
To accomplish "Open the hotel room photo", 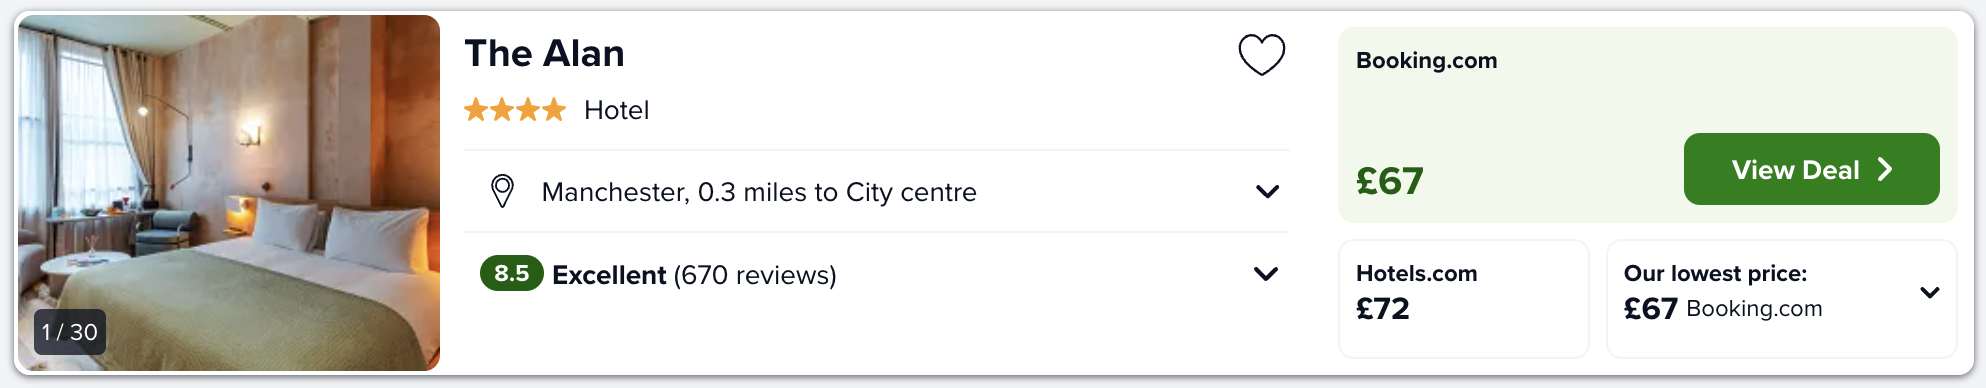I will tap(229, 193).
